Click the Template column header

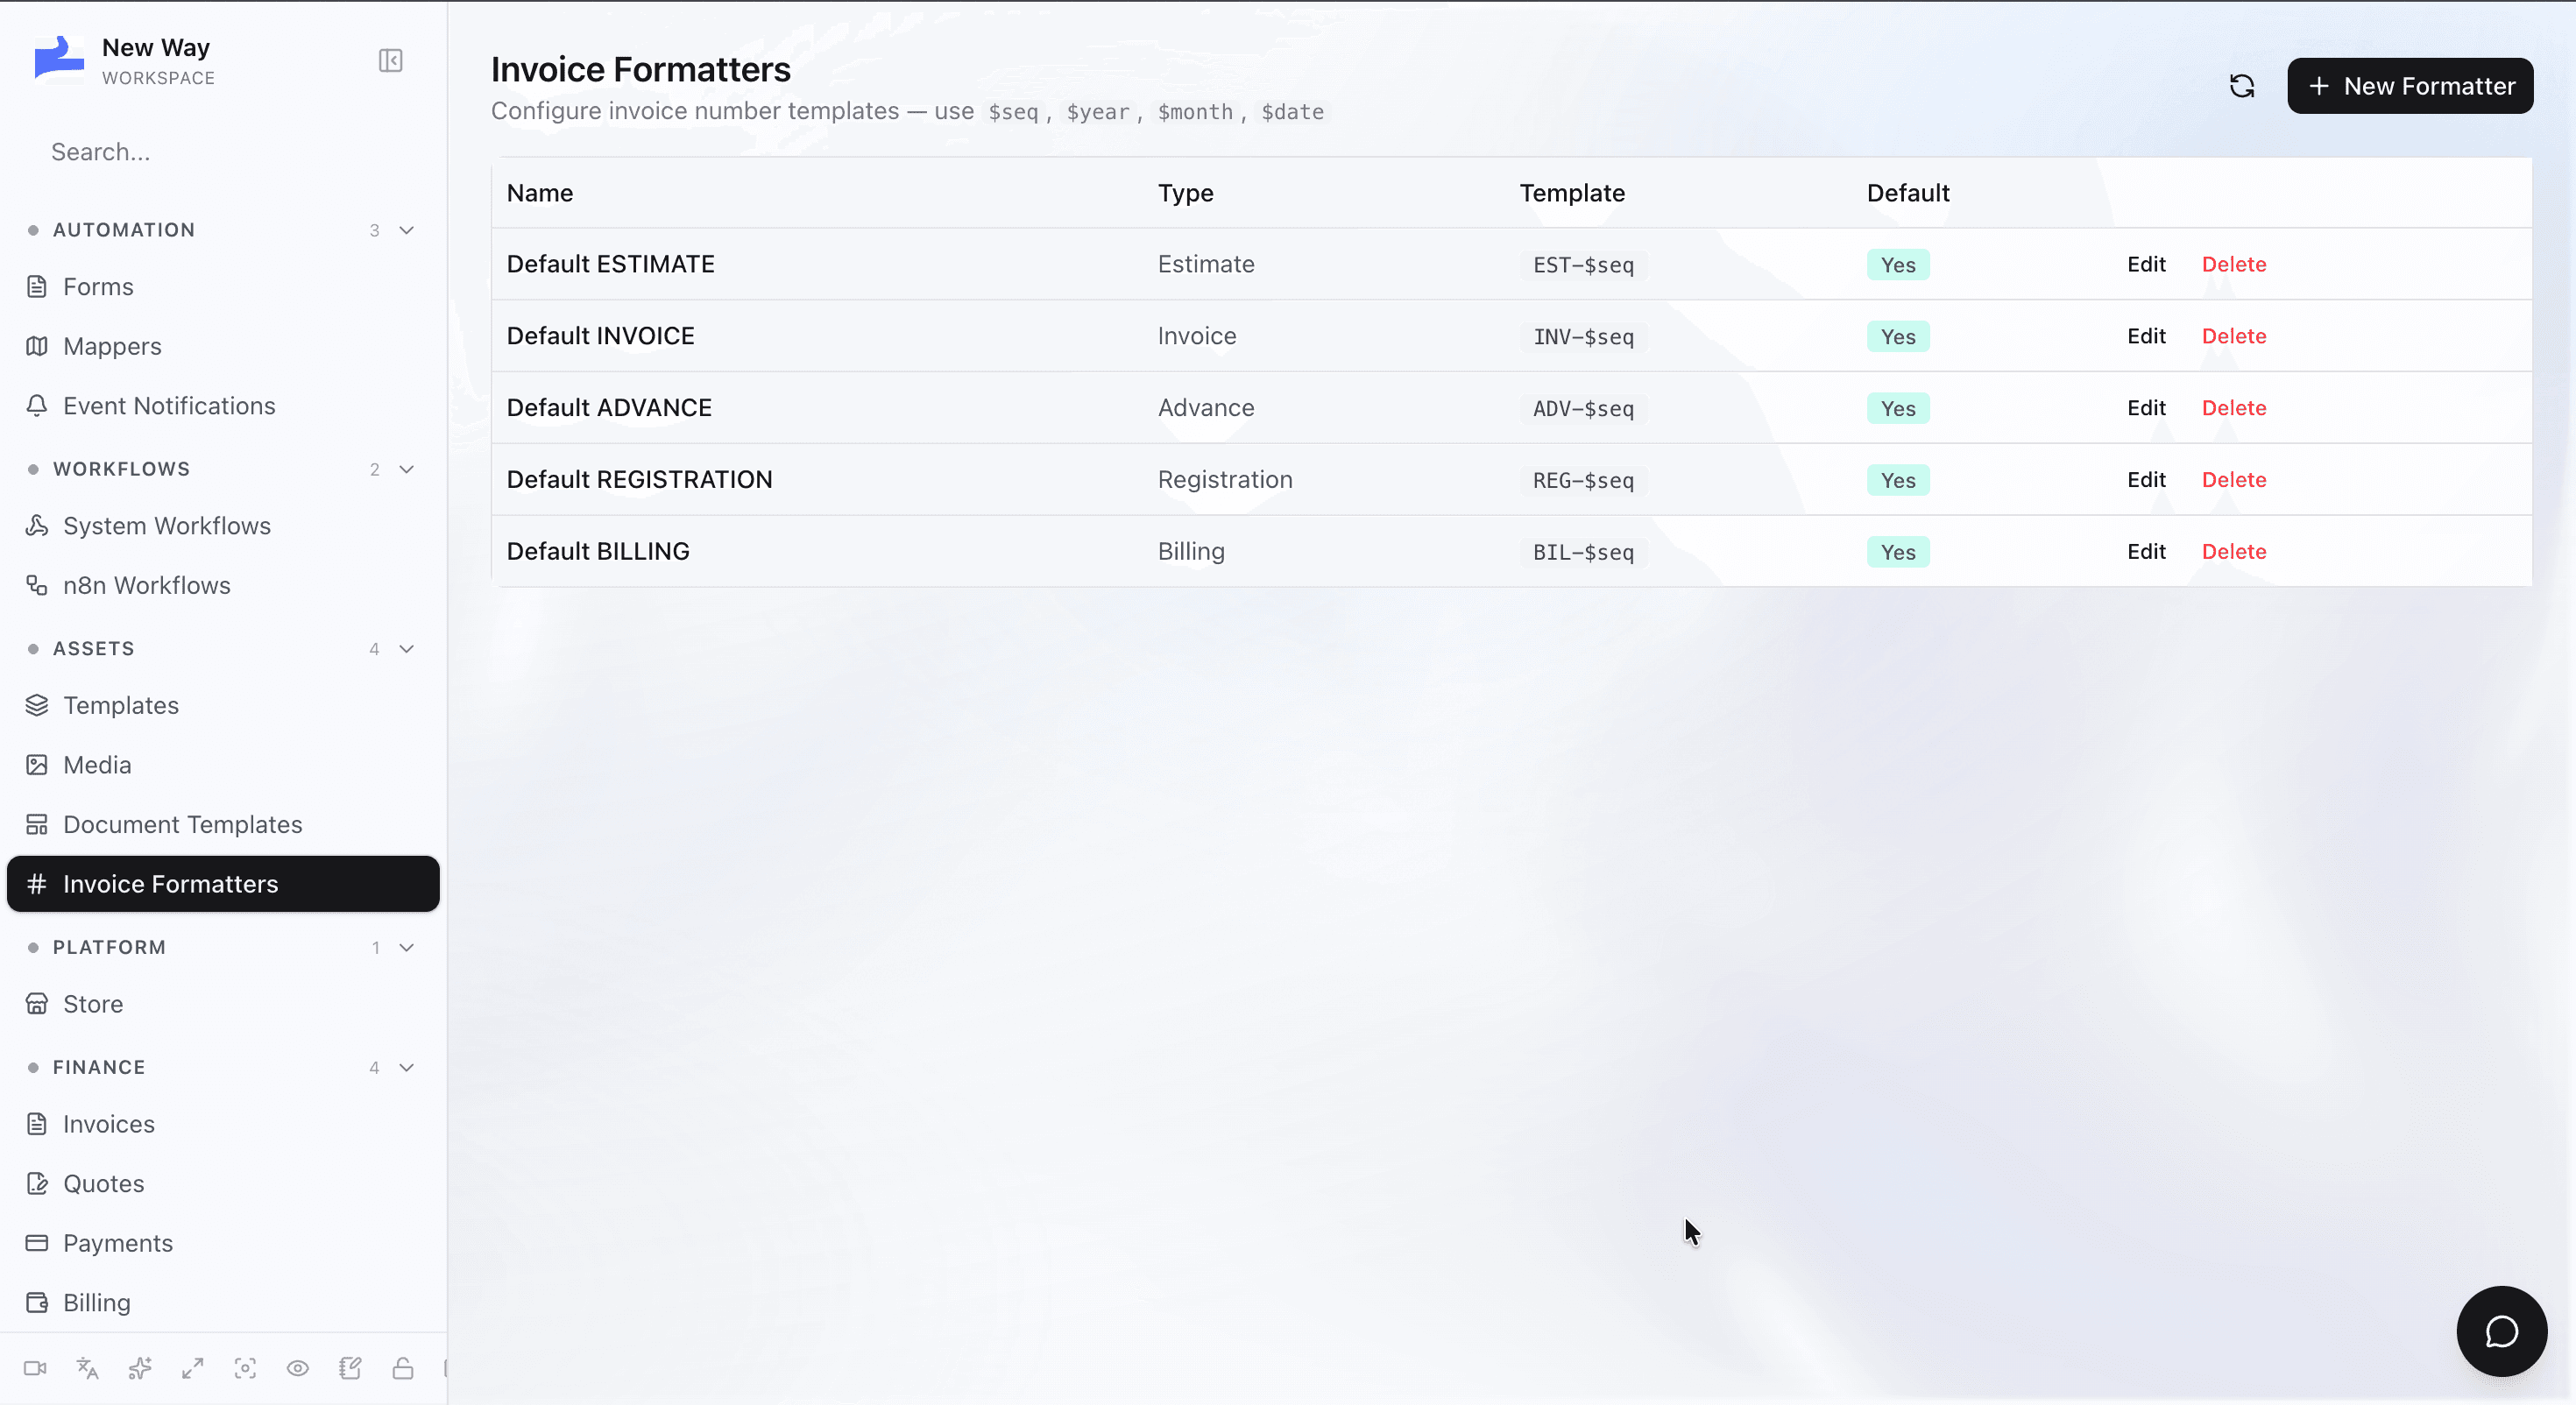click(x=1572, y=193)
